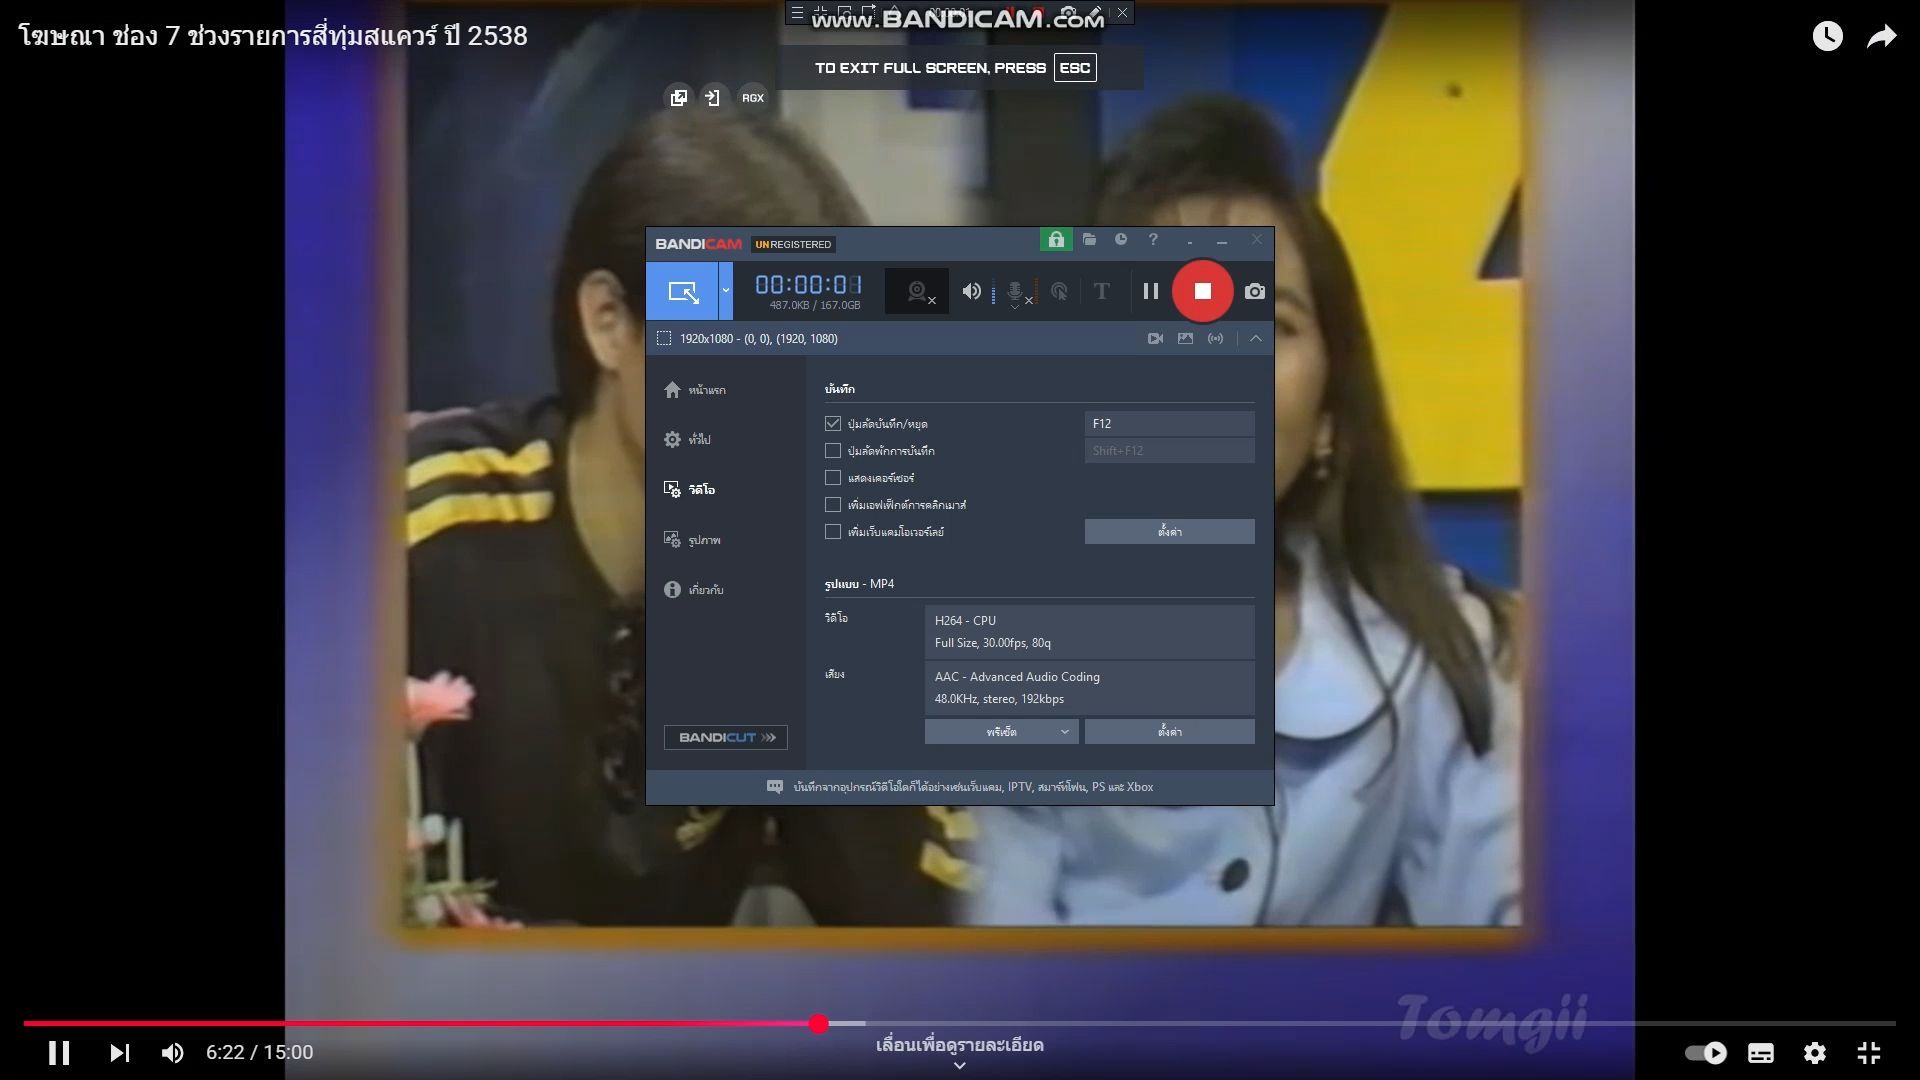Close the top Bandicam recording bar
This screenshot has height=1080, width=1920.
pyautogui.click(x=1122, y=13)
